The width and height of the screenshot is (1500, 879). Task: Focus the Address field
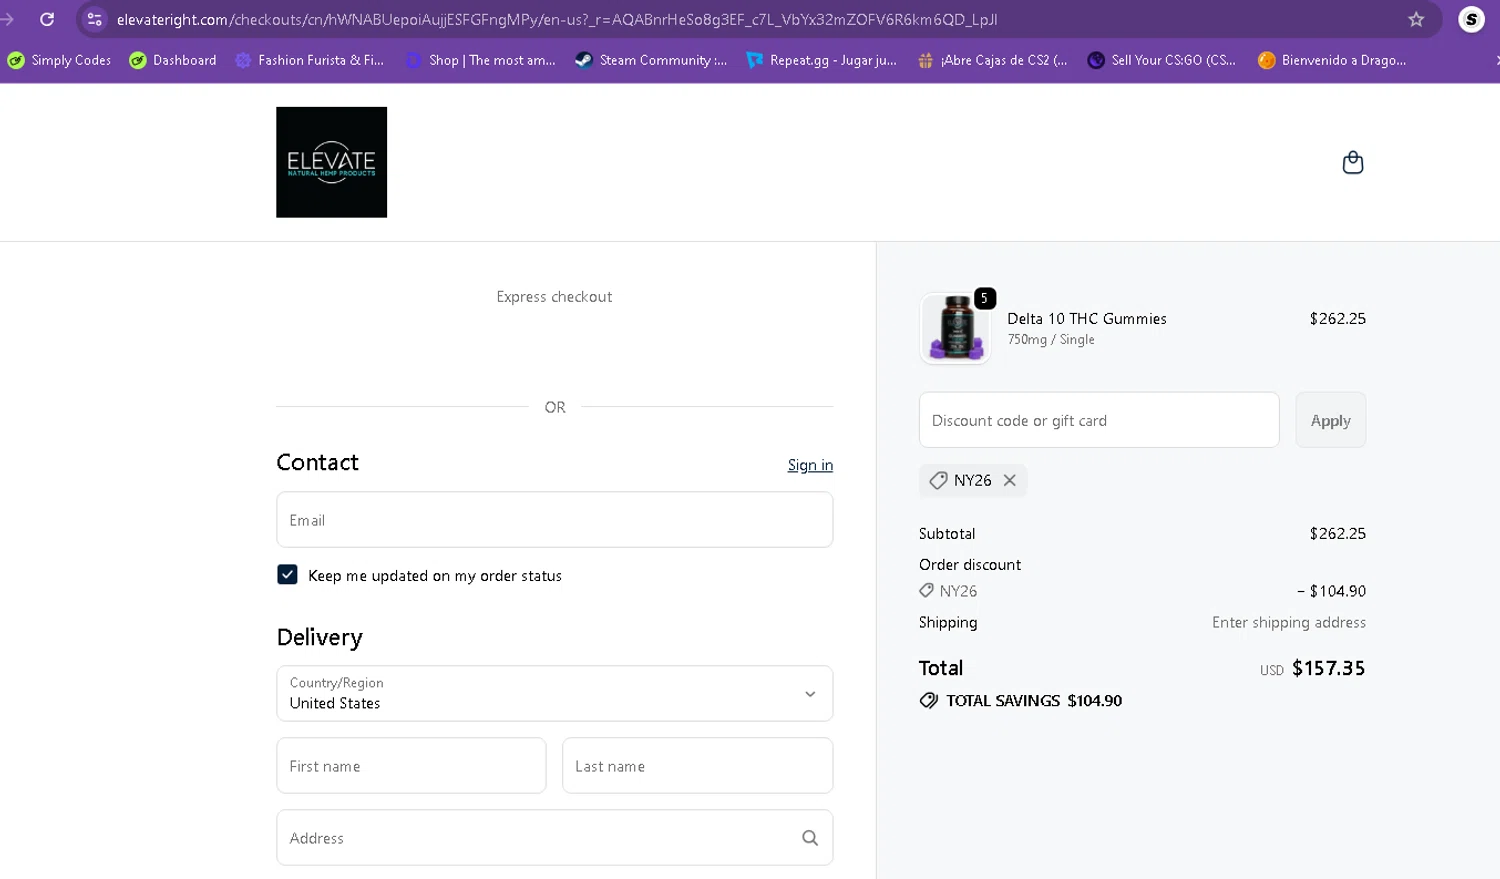554,838
